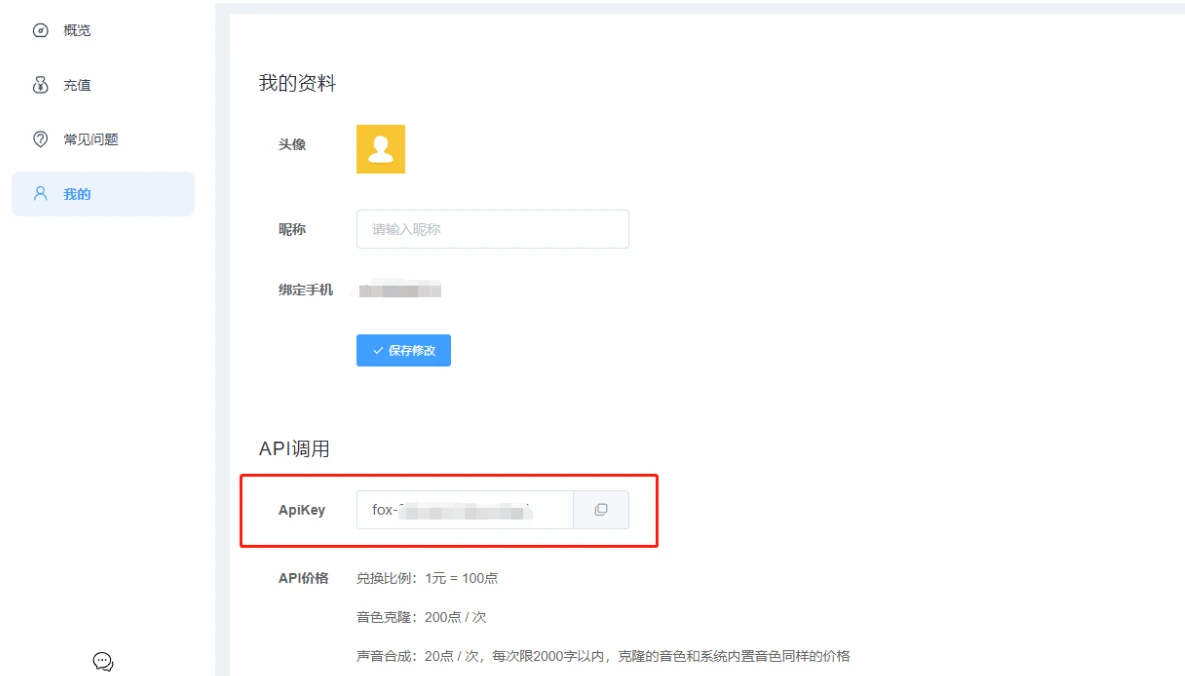Image resolution: width=1185 pixels, height=676 pixels.
Task: Switch to the 我的 section
Action: click(76, 194)
